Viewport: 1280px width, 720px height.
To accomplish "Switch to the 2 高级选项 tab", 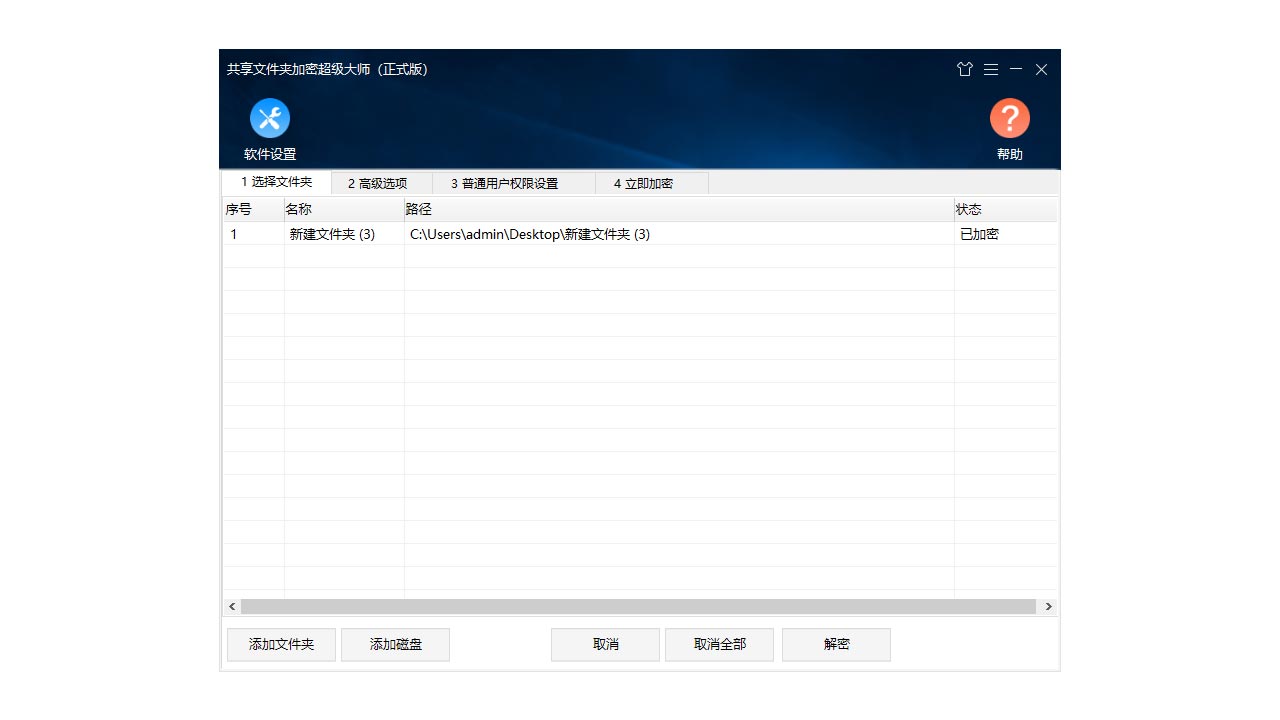I will (x=380, y=183).
